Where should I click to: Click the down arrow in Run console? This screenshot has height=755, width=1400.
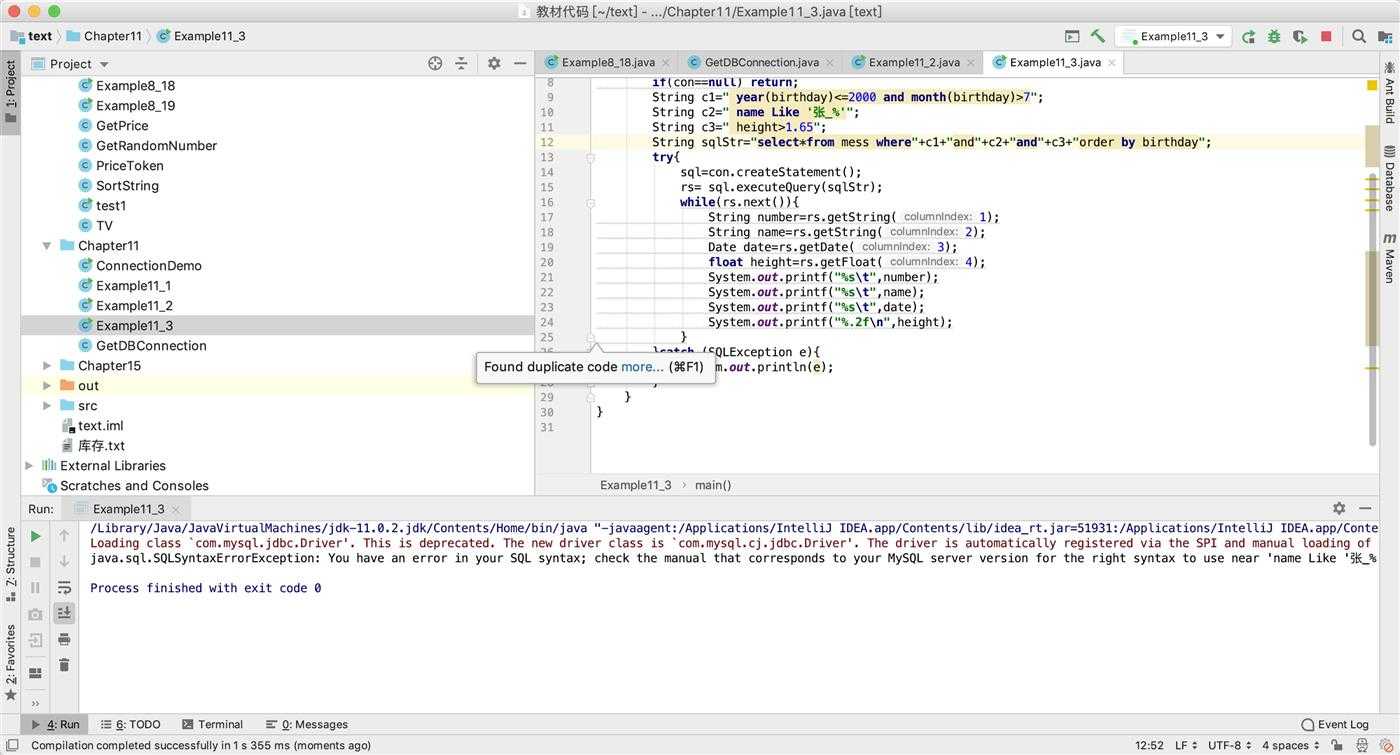pos(64,562)
